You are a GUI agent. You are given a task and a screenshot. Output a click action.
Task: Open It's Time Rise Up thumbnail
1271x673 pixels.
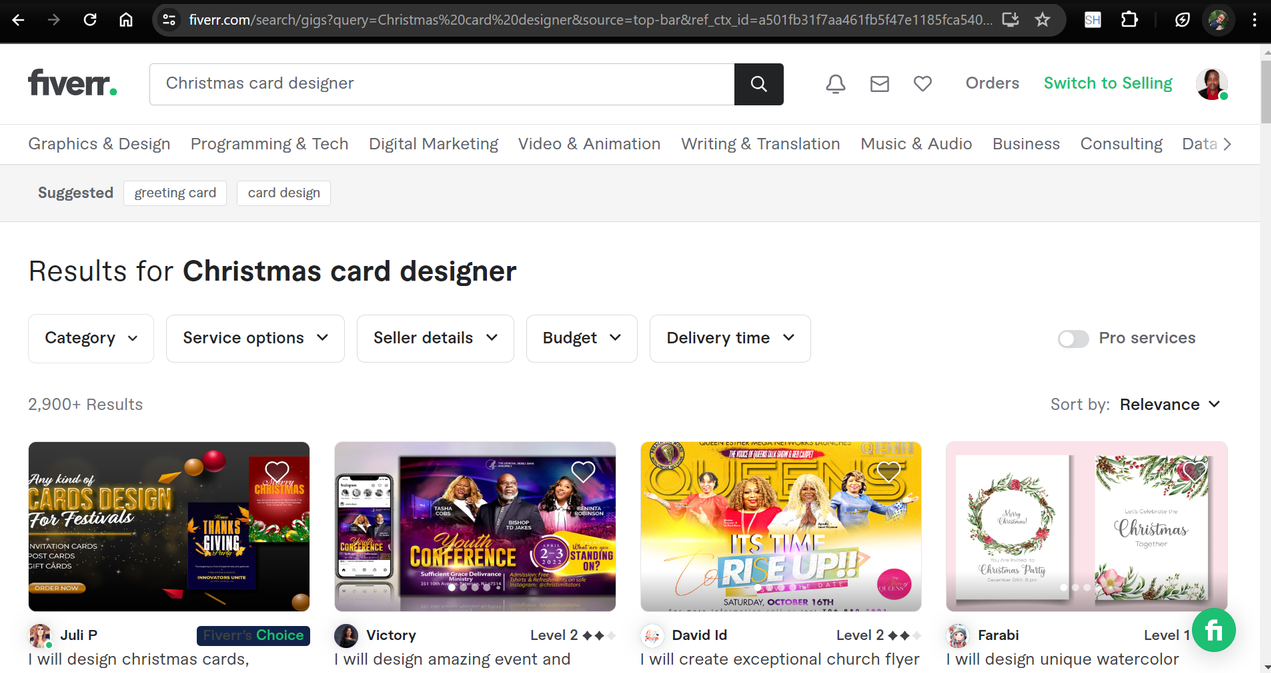781,527
